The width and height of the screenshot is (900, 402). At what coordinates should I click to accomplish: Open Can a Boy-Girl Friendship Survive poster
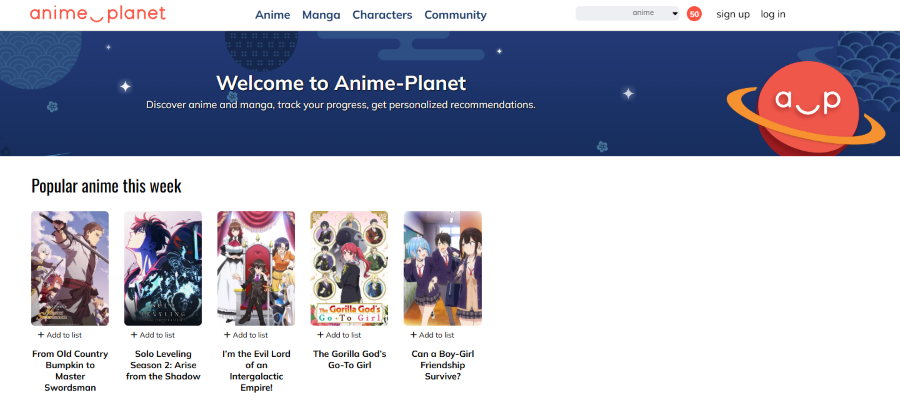click(x=443, y=268)
